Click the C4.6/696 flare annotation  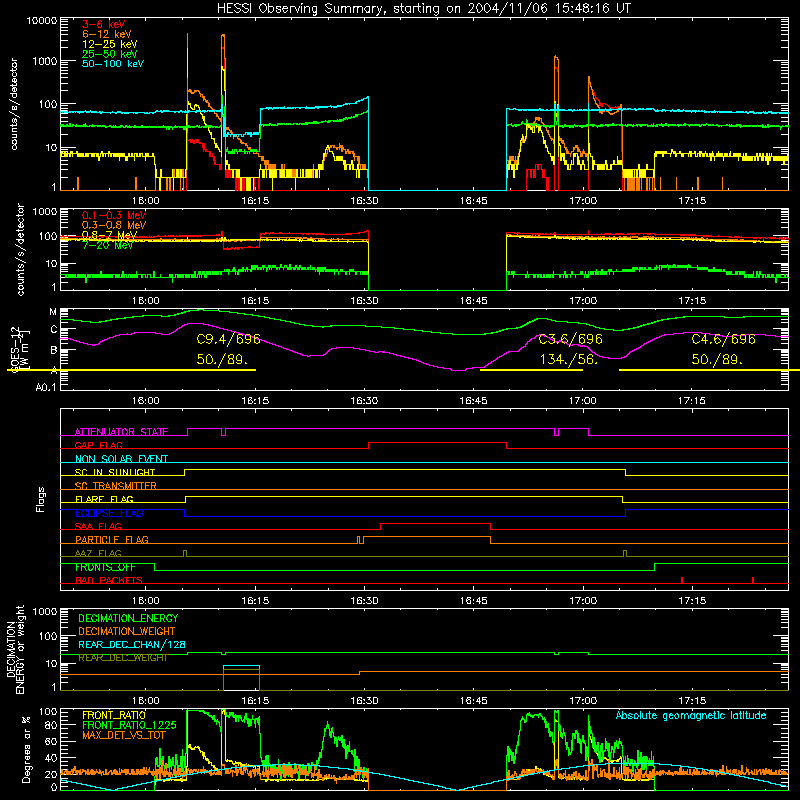(x=723, y=339)
